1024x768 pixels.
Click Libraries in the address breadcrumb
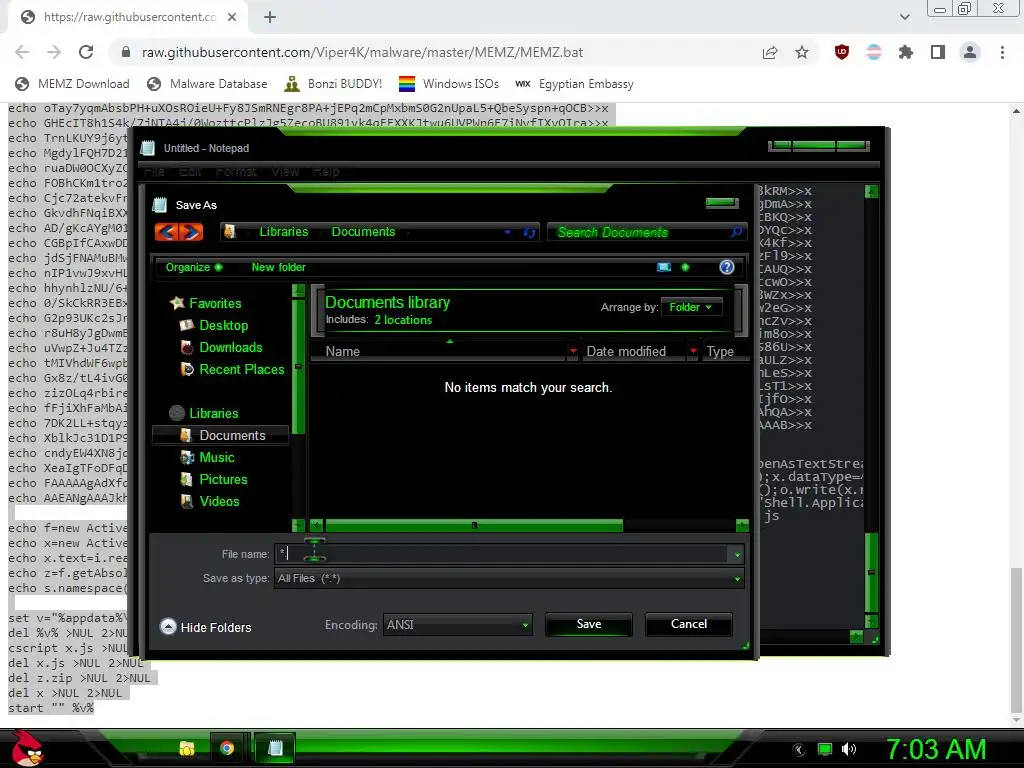(283, 232)
